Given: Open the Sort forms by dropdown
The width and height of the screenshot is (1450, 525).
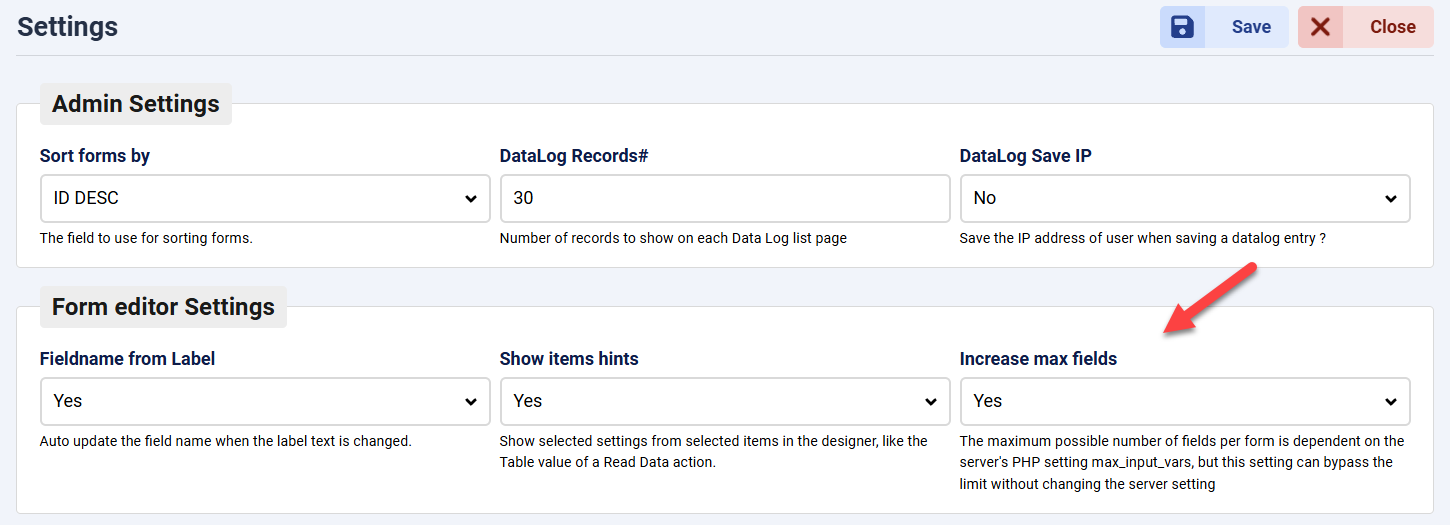Looking at the screenshot, I should pos(265,198).
